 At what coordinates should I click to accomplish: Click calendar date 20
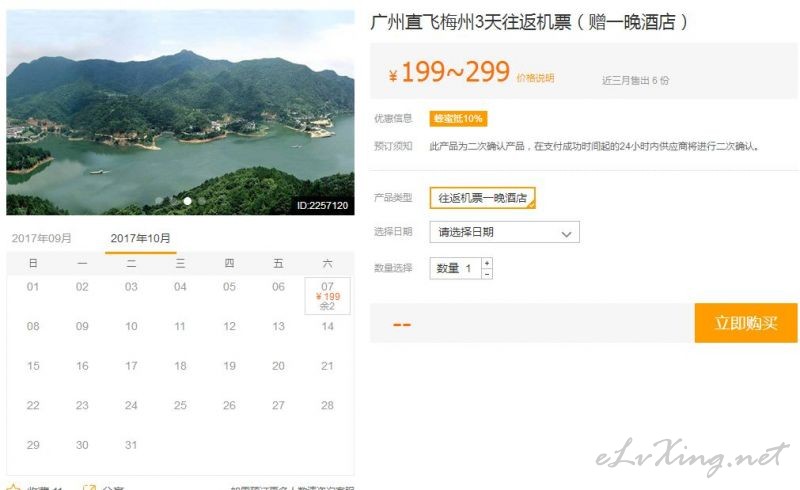coord(279,366)
